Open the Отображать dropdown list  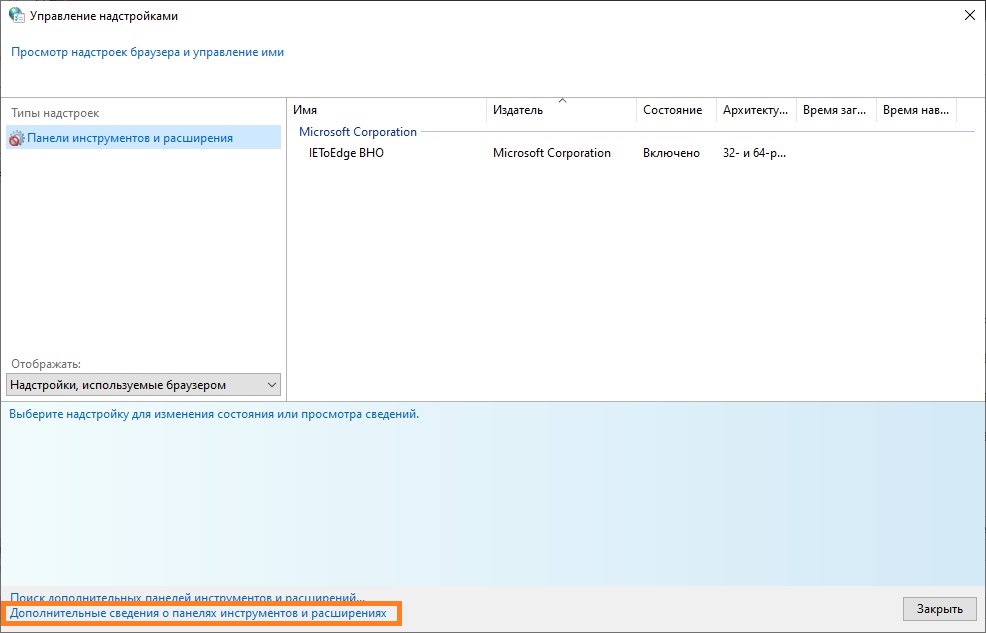(143, 385)
